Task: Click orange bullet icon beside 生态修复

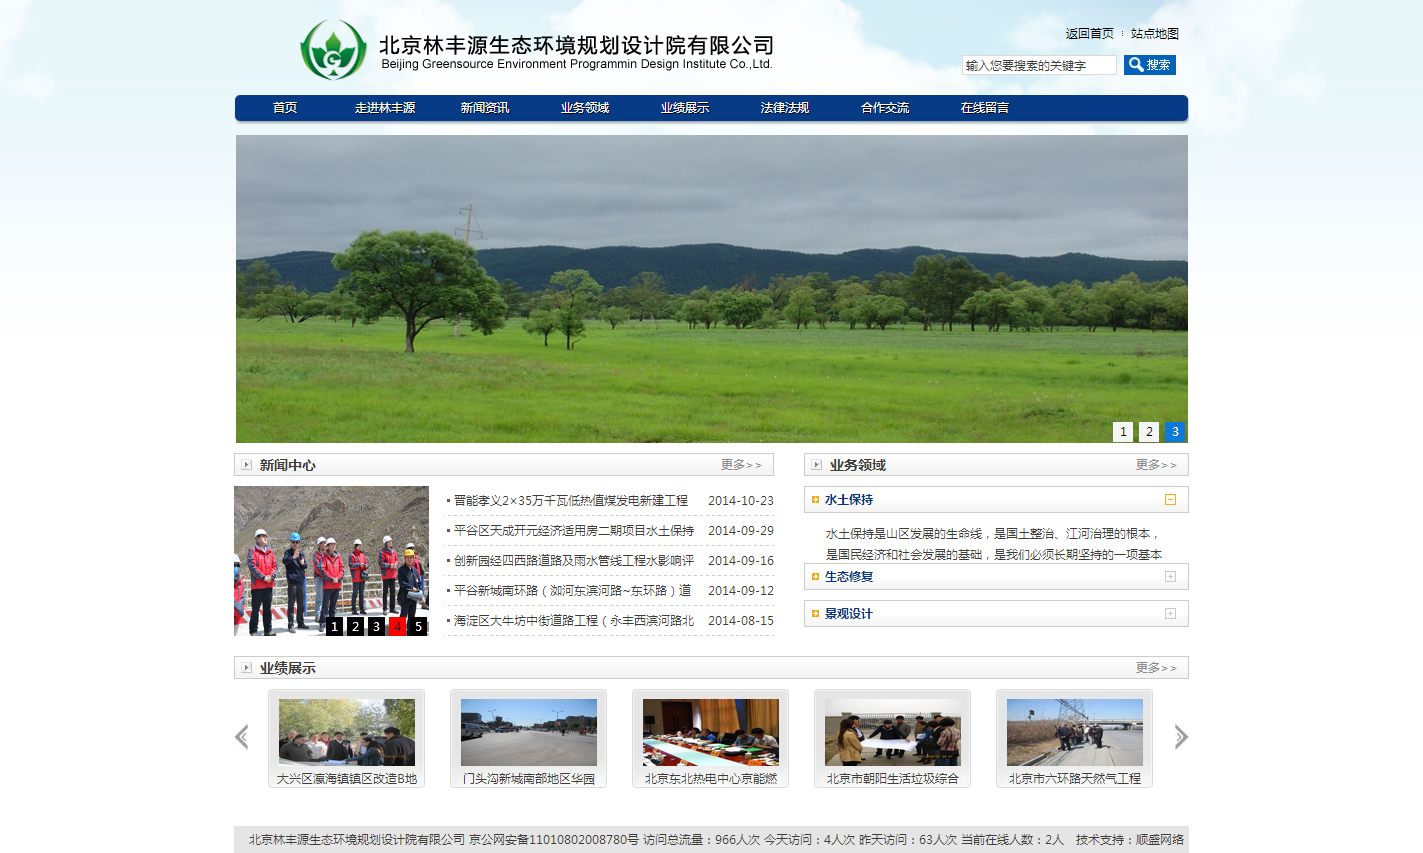Action: pos(816,577)
